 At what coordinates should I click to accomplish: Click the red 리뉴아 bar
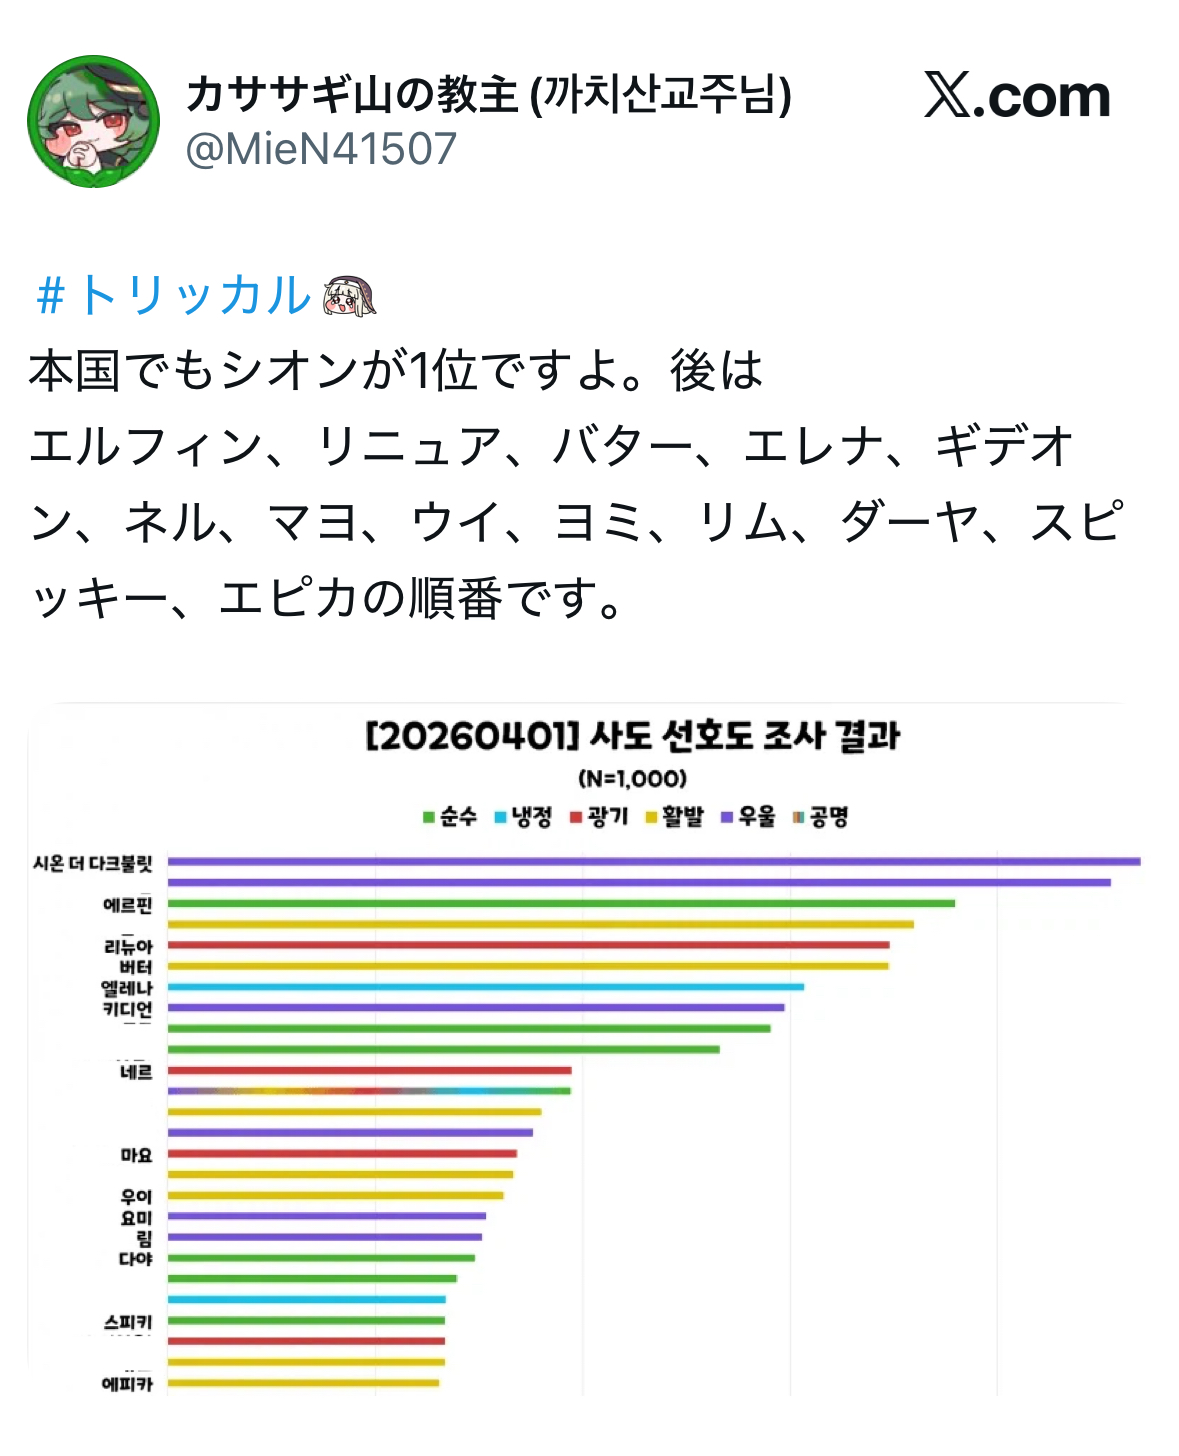(528, 945)
